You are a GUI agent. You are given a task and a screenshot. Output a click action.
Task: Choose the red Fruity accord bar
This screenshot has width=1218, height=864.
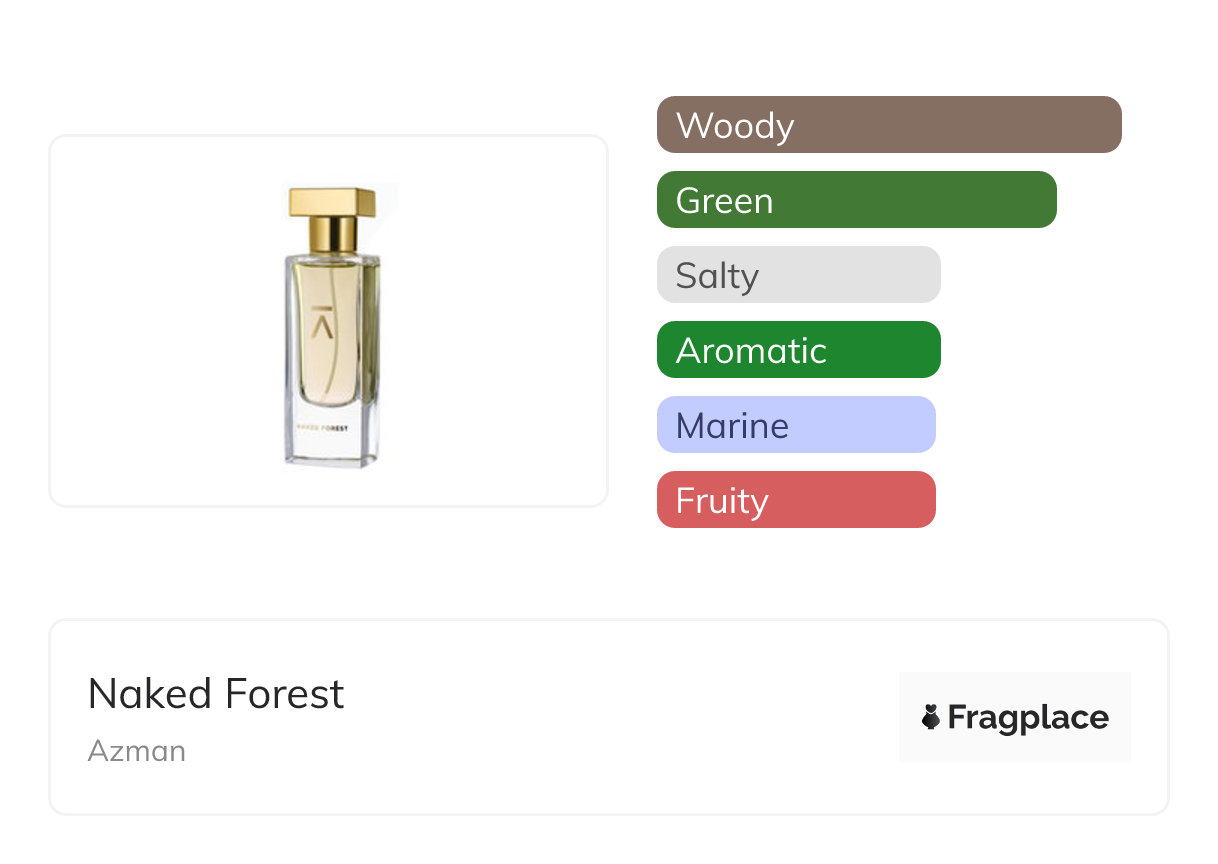[796, 500]
